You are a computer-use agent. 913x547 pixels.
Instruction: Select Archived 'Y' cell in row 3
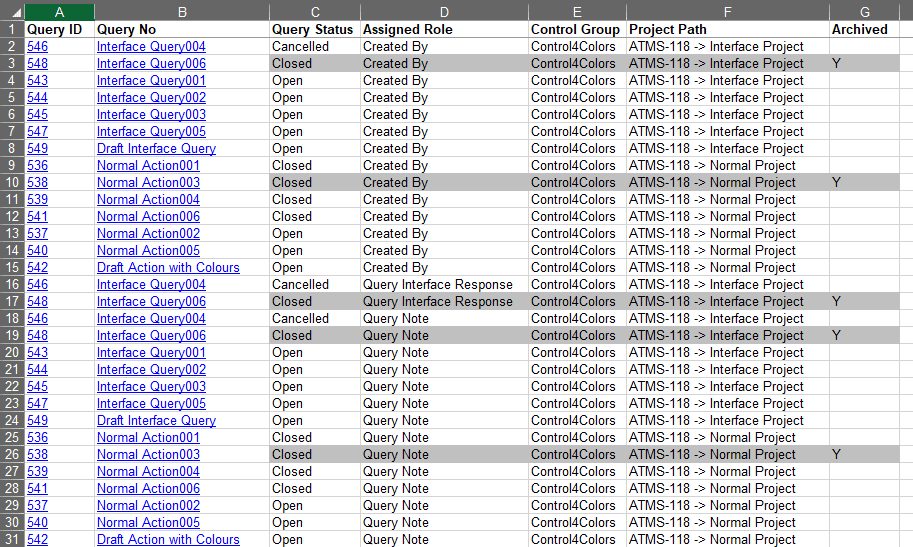(x=865, y=63)
